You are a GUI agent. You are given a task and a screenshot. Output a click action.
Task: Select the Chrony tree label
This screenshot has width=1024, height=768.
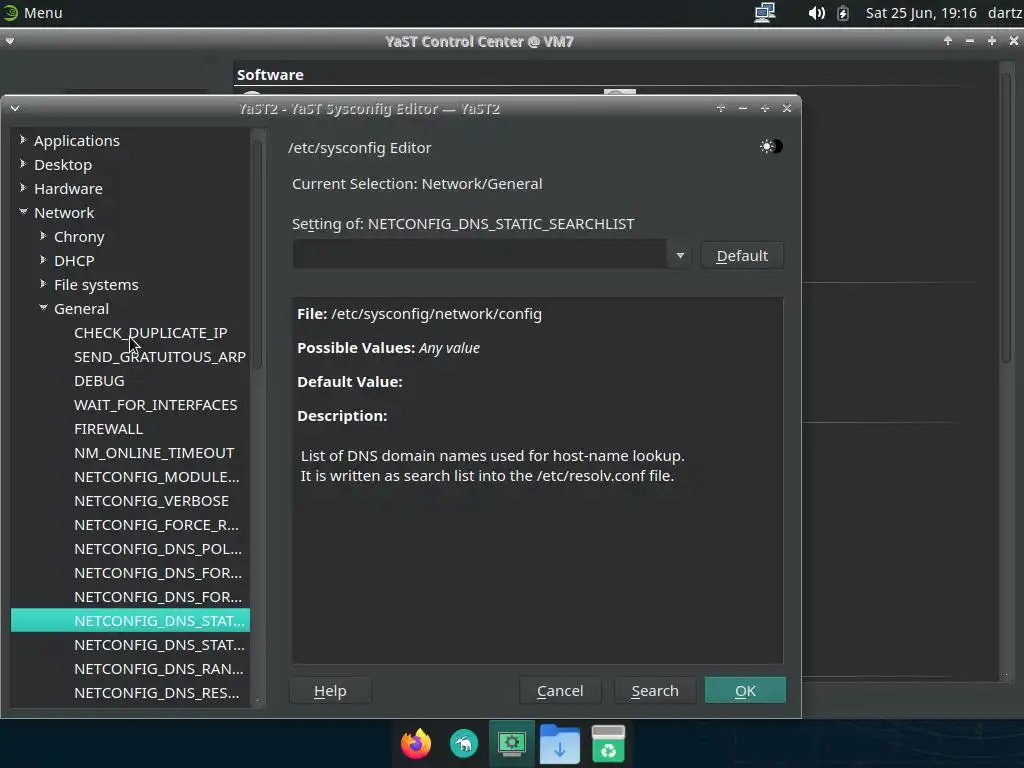click(79, 236)
